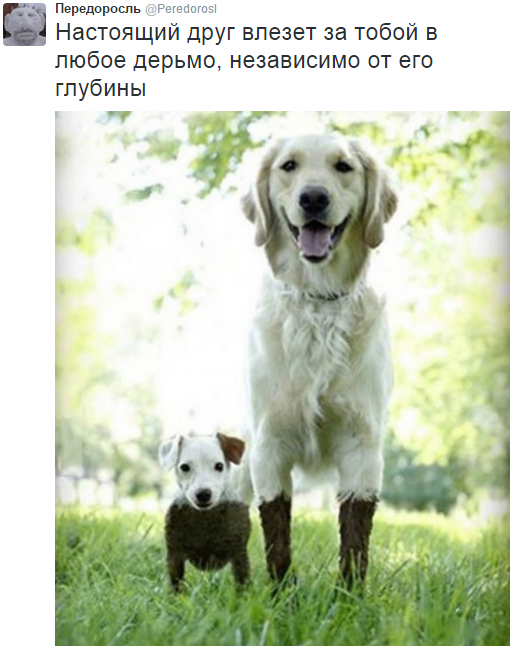Click the retriever's fluffy chest fur

coord(320,353)
